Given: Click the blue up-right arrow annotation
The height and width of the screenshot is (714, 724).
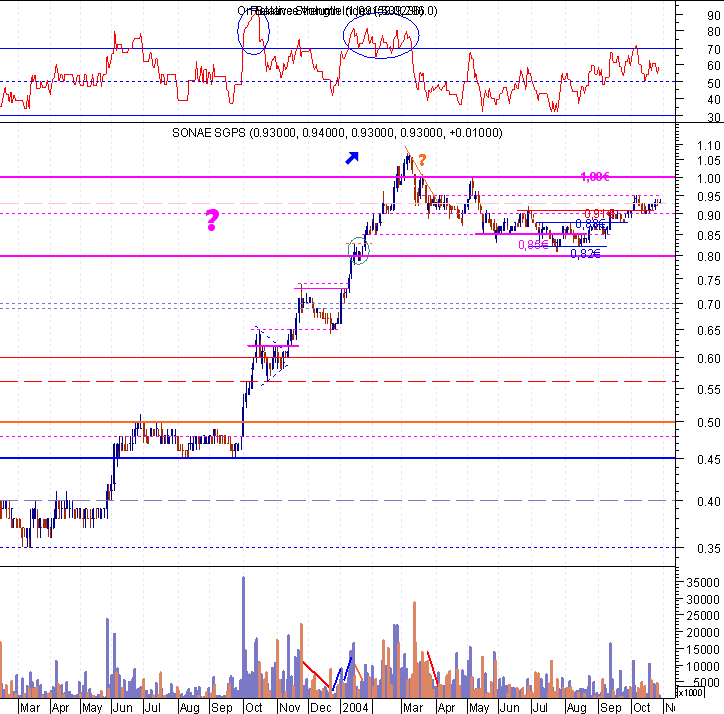Looking at the screenshot, I should [x=352, y=158].
